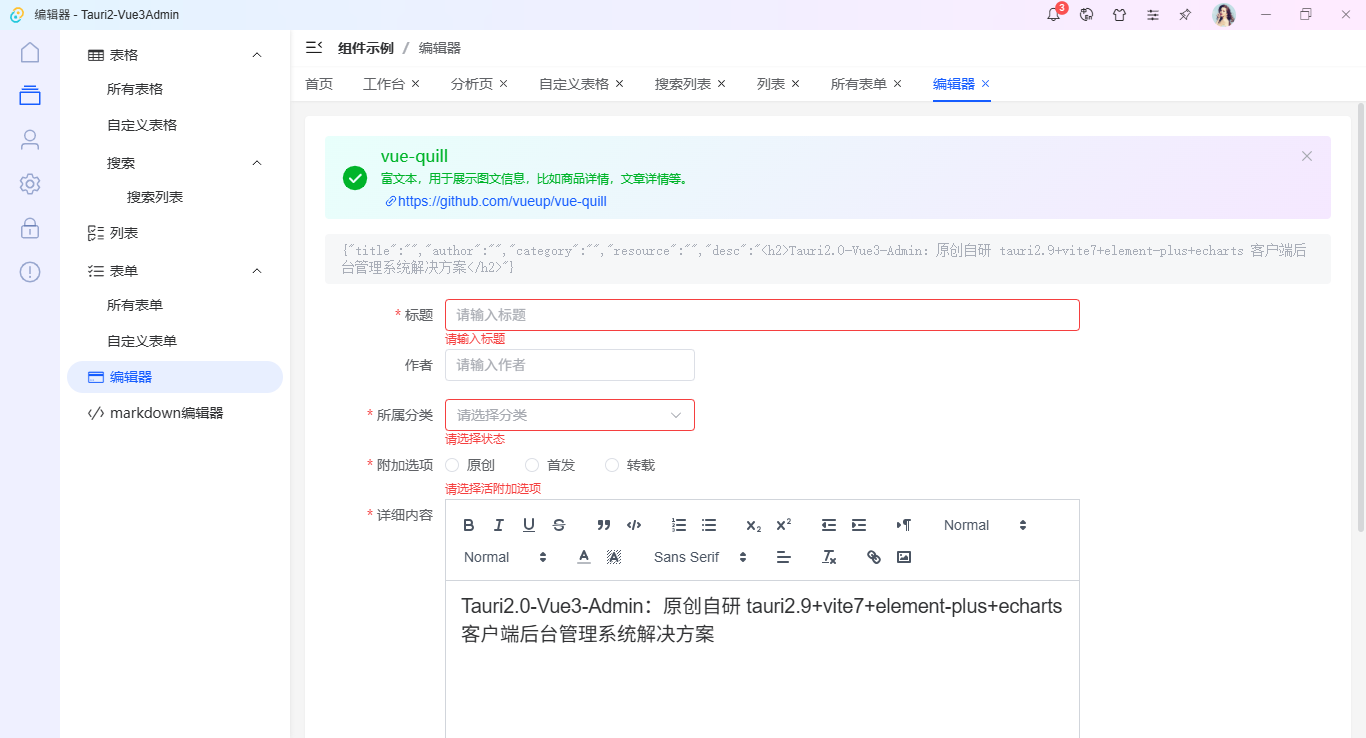The width and height of the screenshot is (1366, 738).
Task: Insert a code block
Action: click(x=633, y=524)
